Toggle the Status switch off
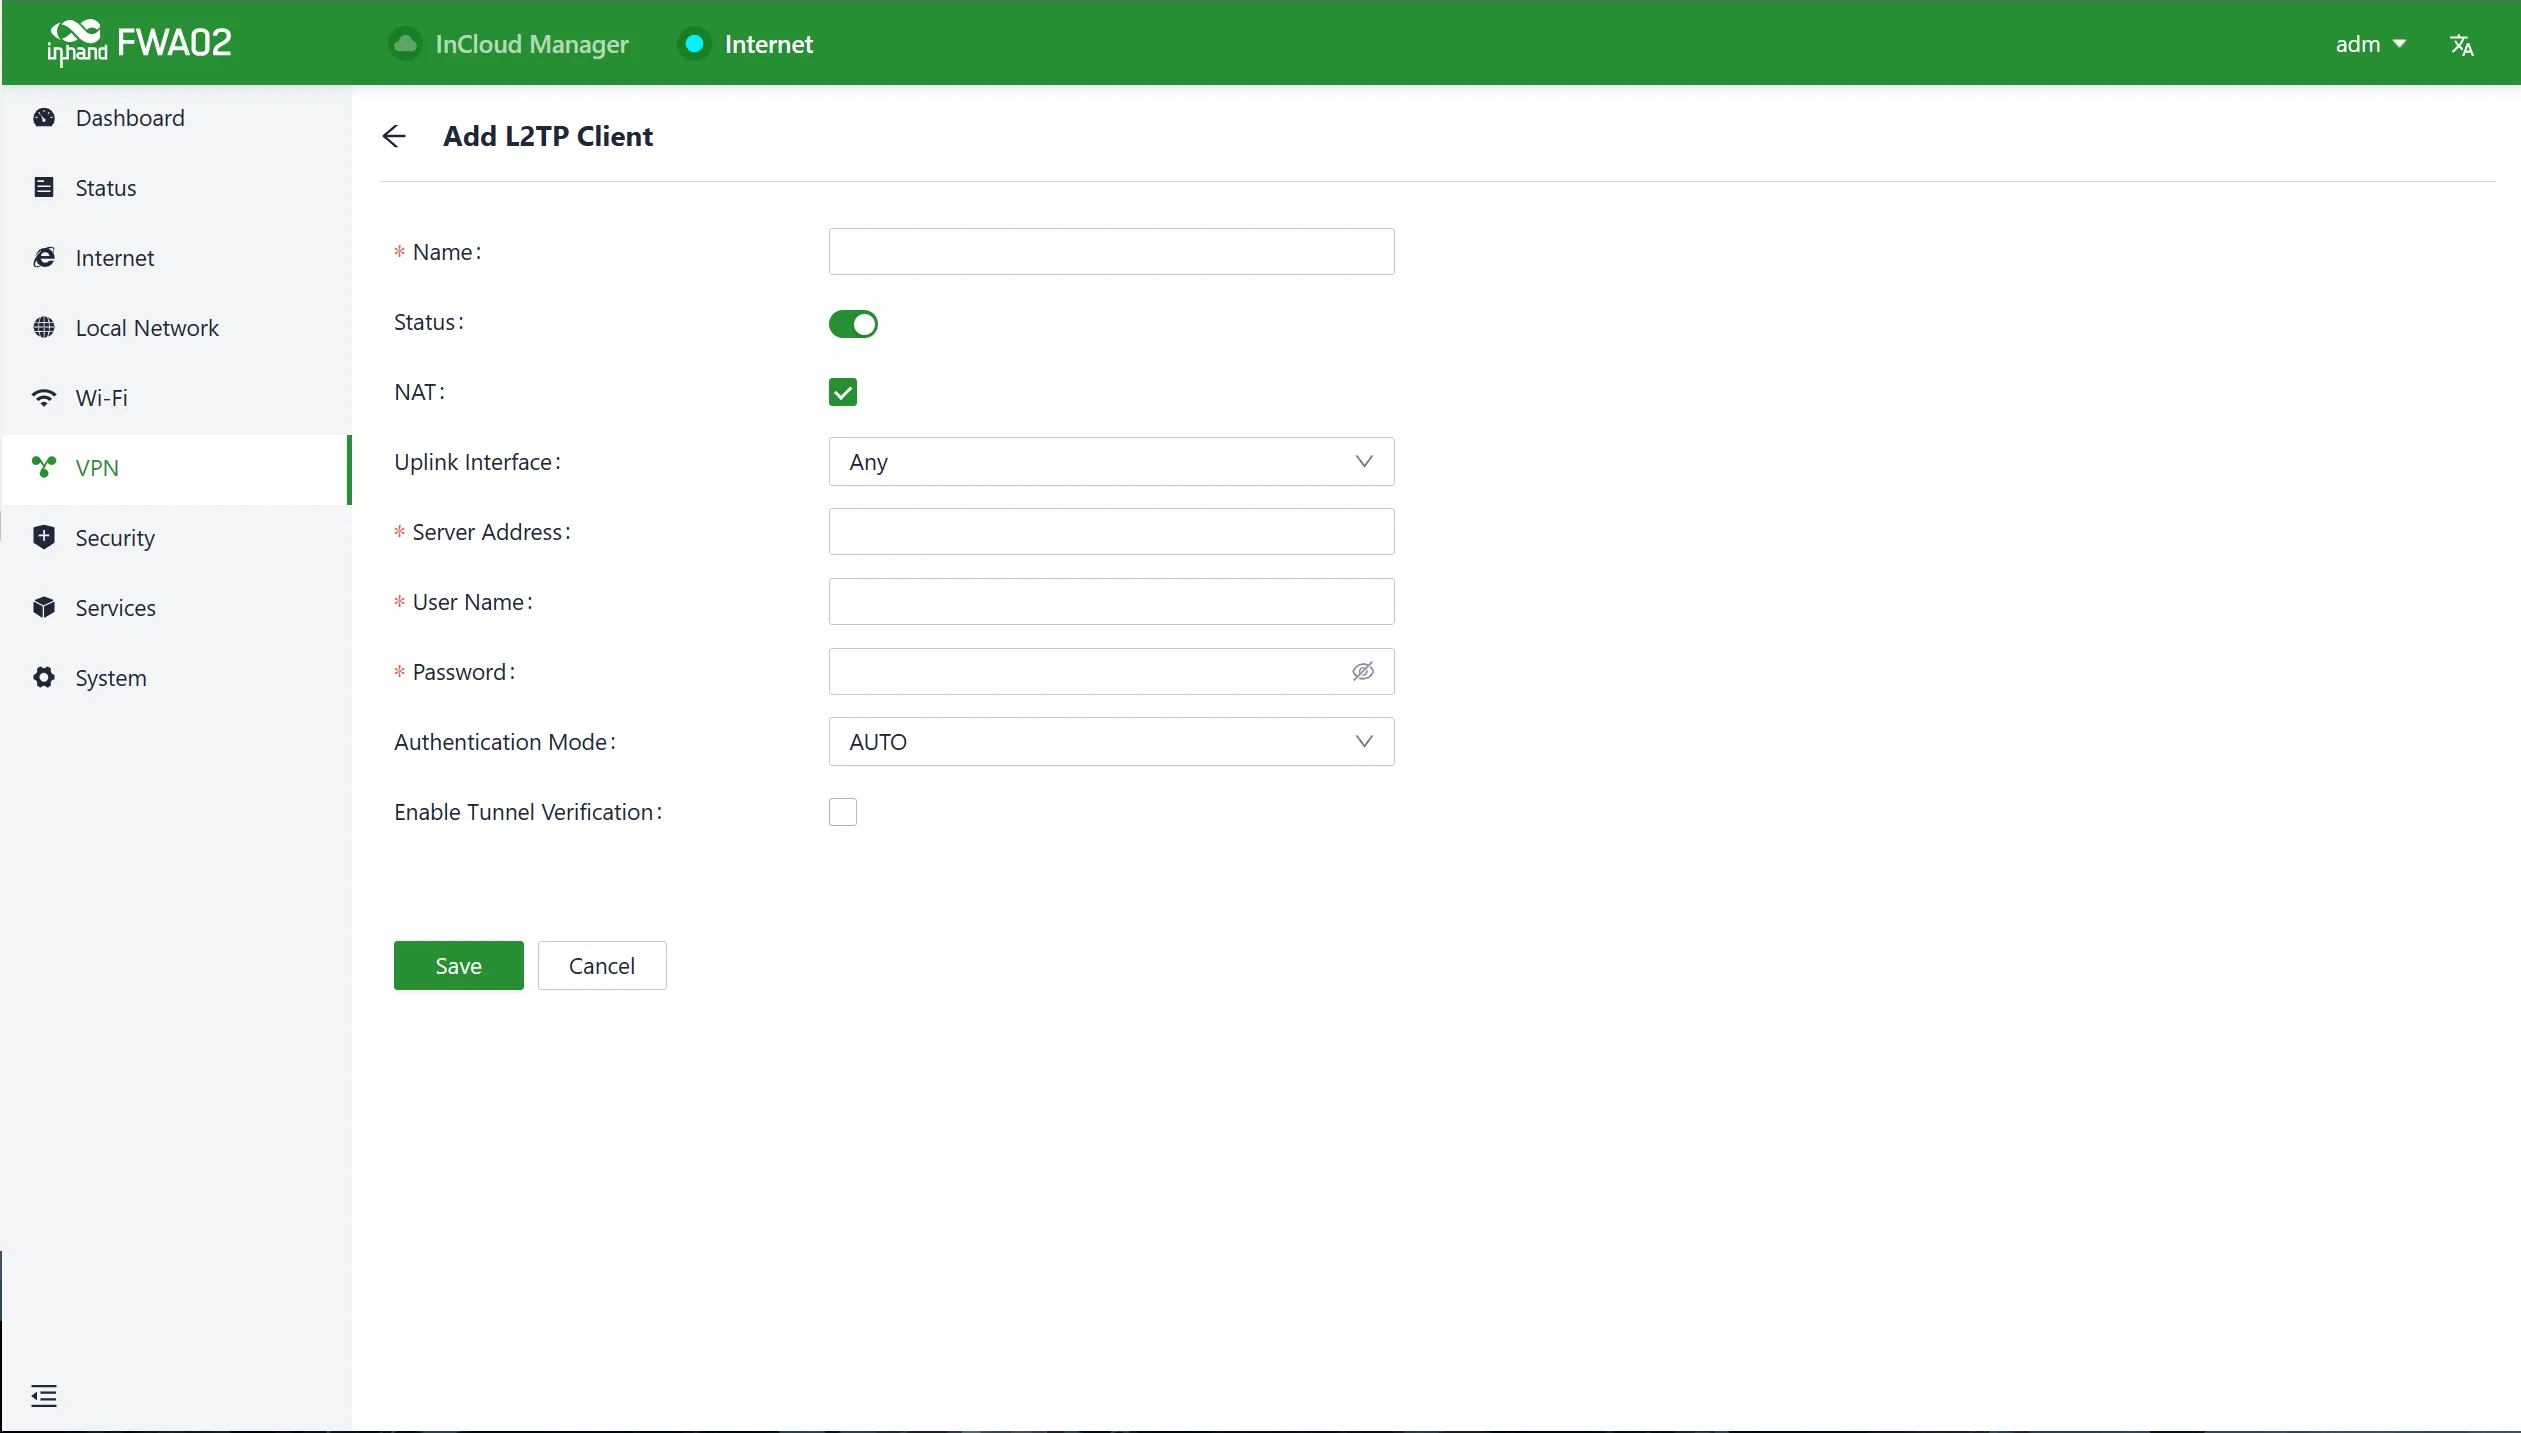 point(853,324)
